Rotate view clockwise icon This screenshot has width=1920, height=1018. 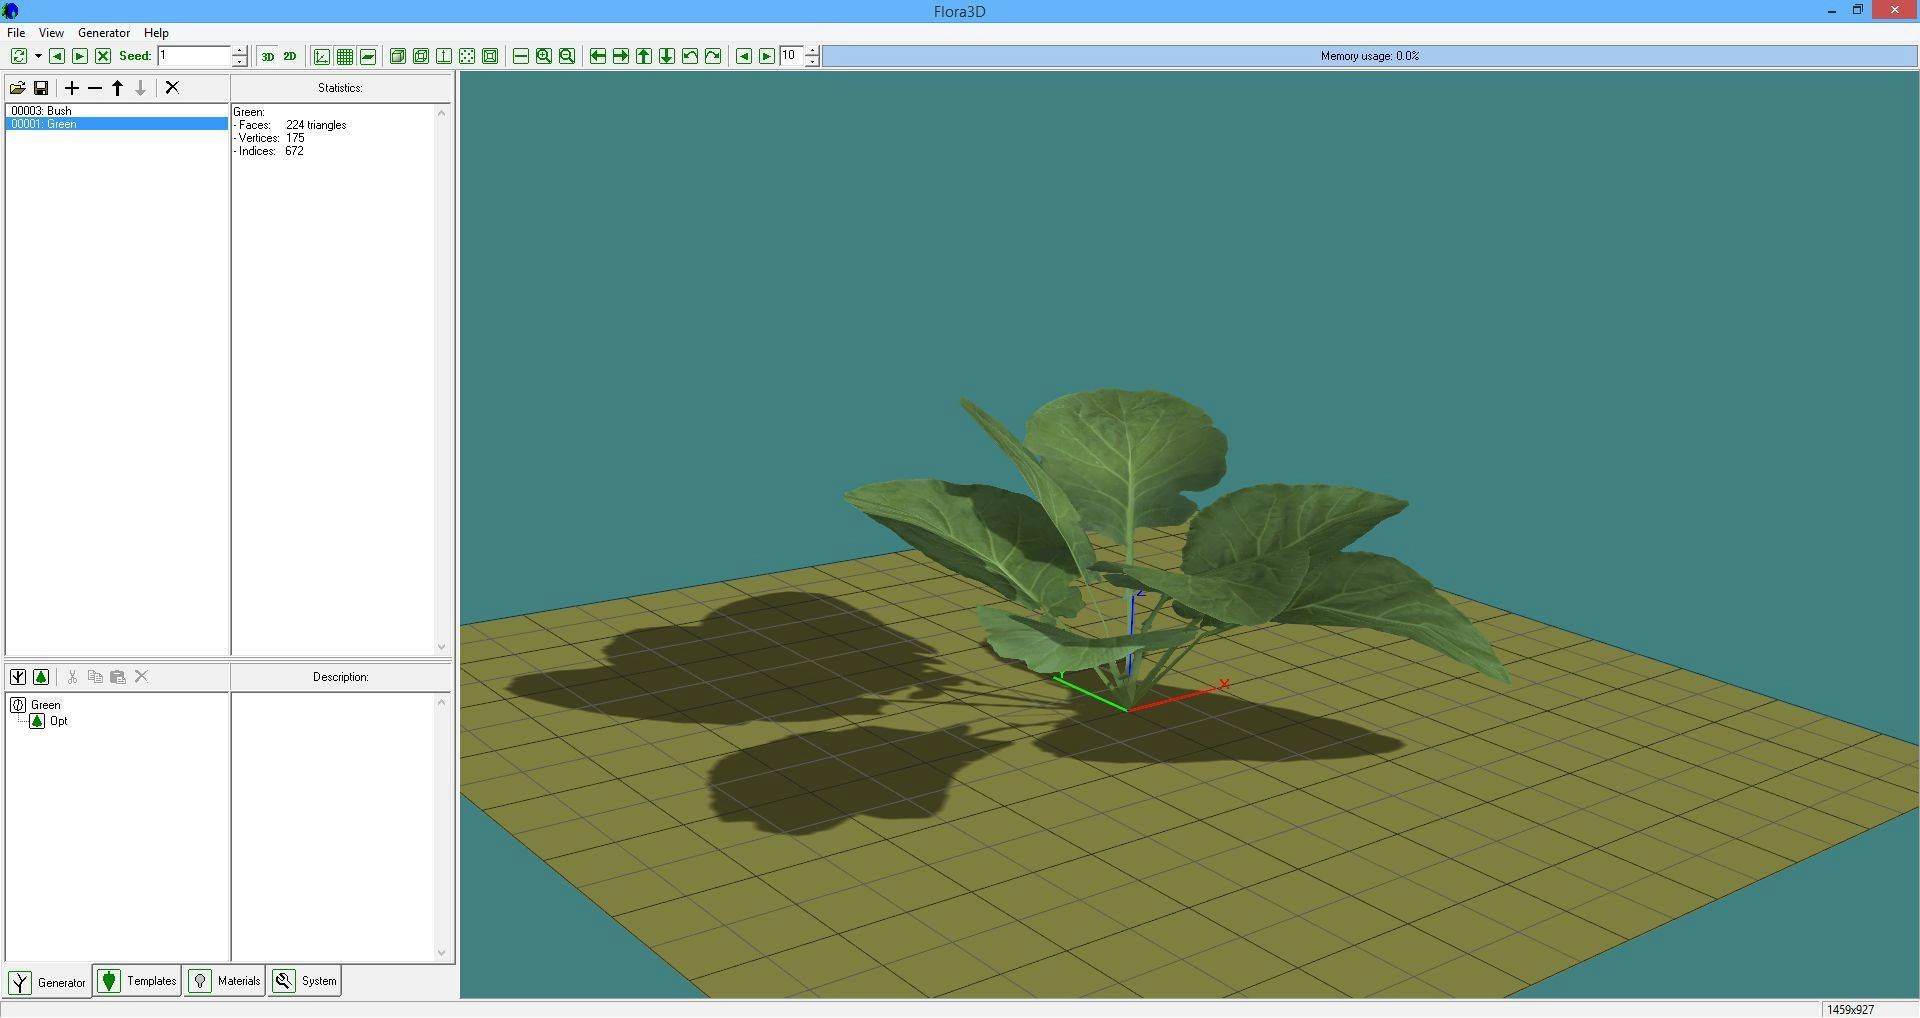click(713, 56)
